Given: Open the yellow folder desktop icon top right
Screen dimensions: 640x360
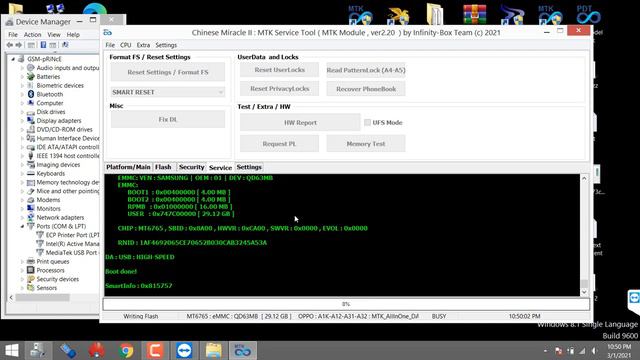Looking at the screenshot, I should tap(435, 14).
